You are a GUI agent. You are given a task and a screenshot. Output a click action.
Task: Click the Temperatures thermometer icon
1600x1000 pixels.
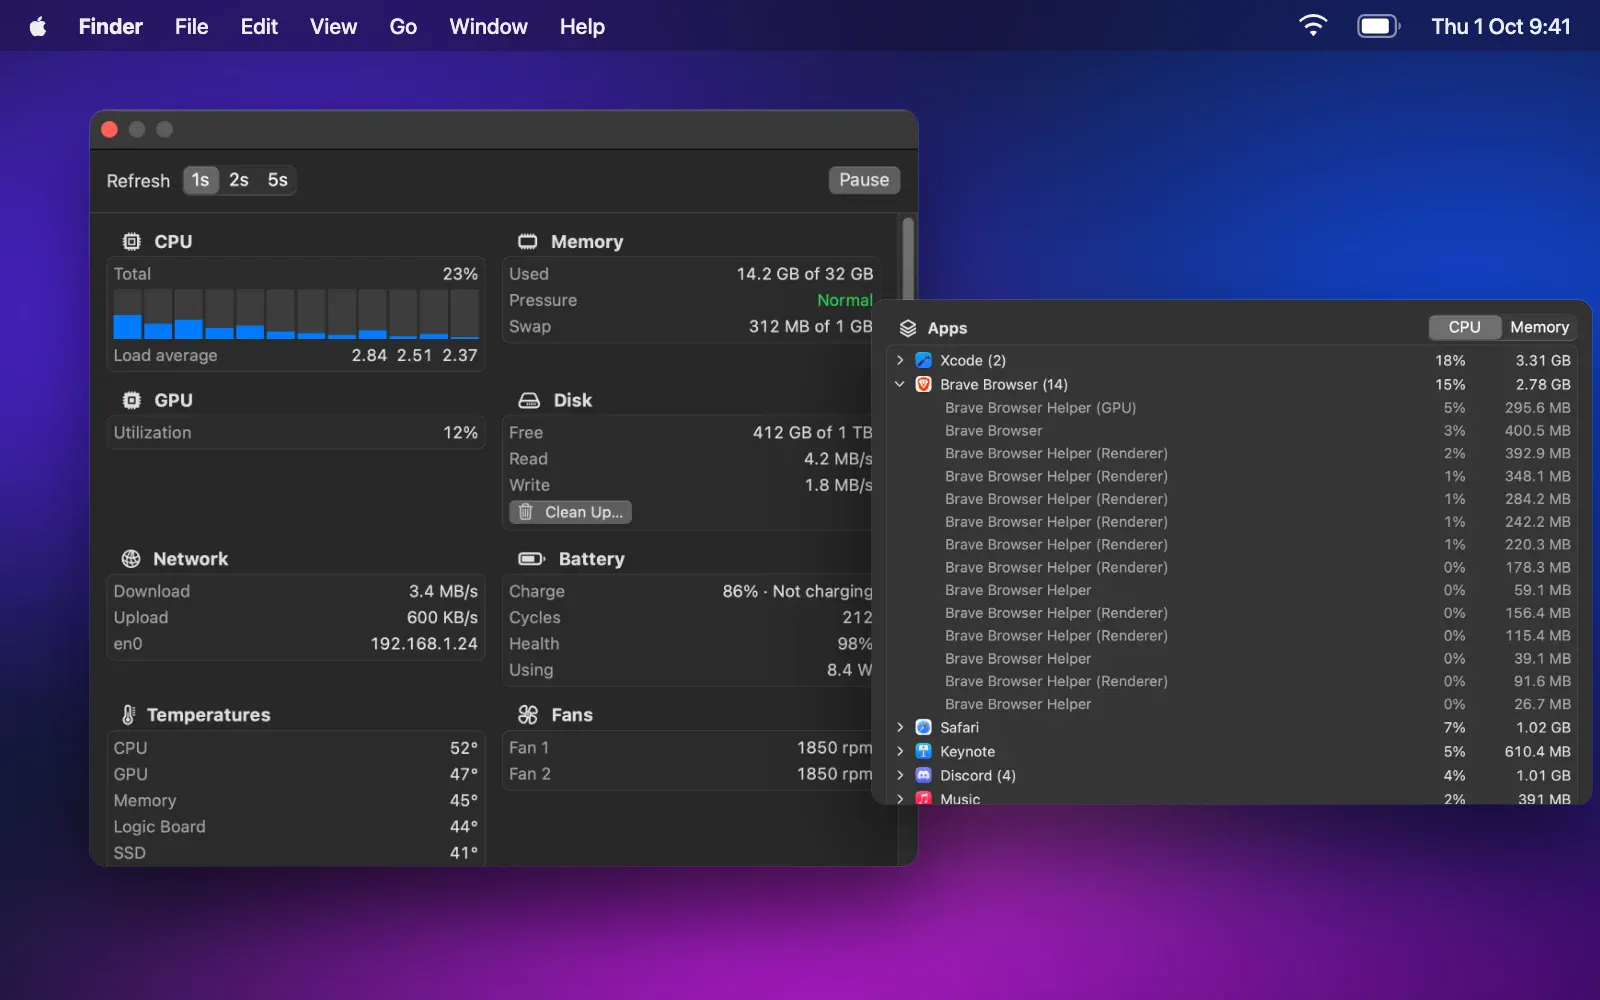pyautogui.click(x=129, y=715)
